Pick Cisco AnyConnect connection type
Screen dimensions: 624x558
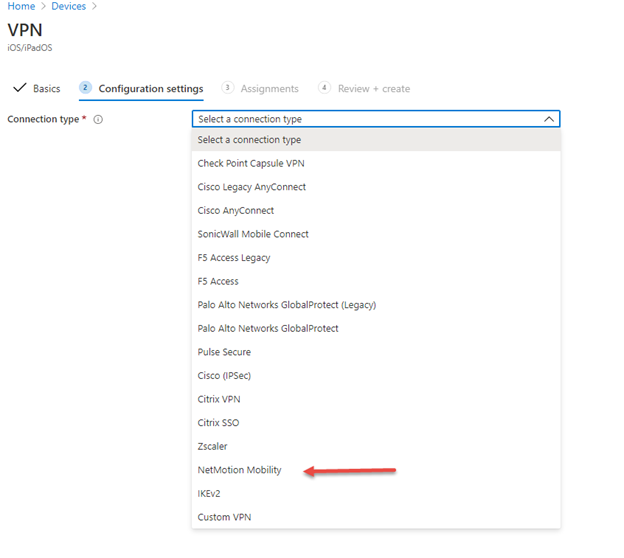coord(236,211)
